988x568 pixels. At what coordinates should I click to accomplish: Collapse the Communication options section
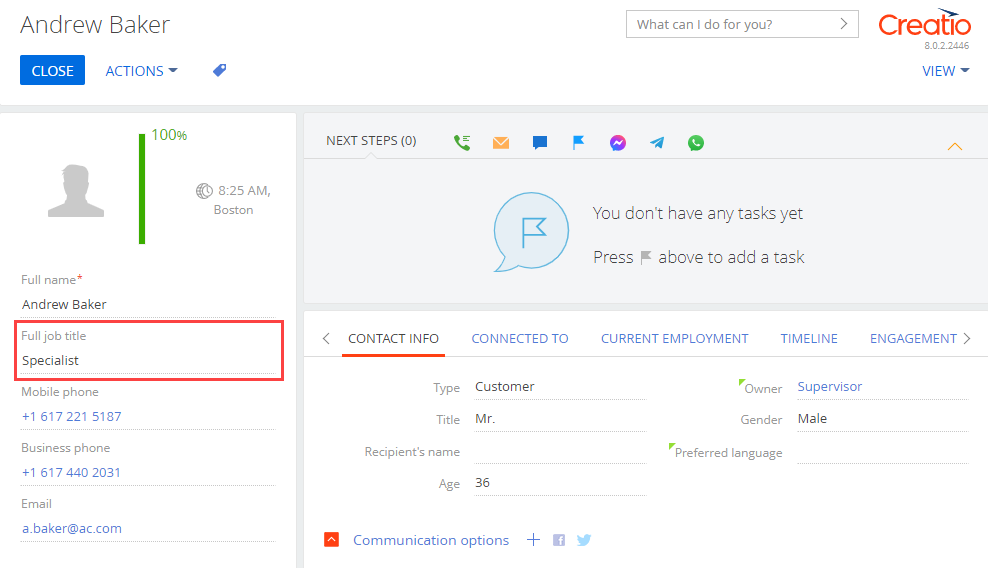click(332, 540)
